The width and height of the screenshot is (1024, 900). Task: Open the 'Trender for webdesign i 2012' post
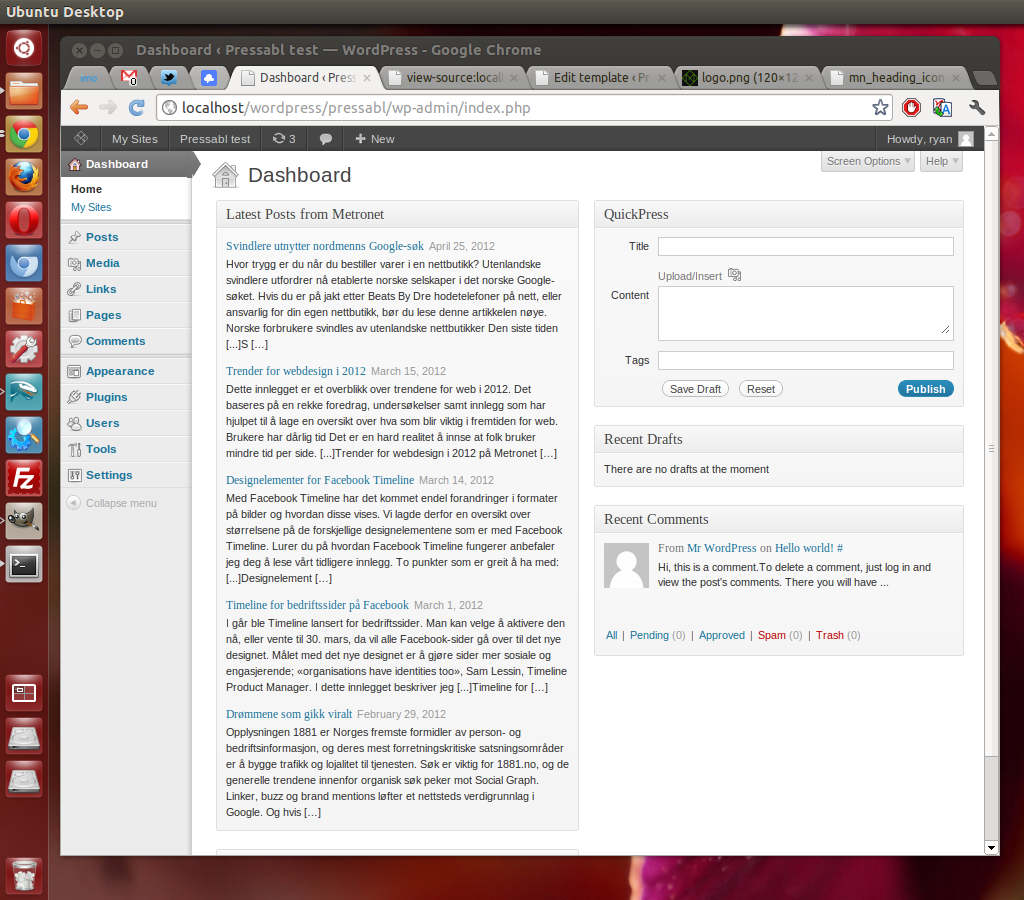click(x=296, y=371)
